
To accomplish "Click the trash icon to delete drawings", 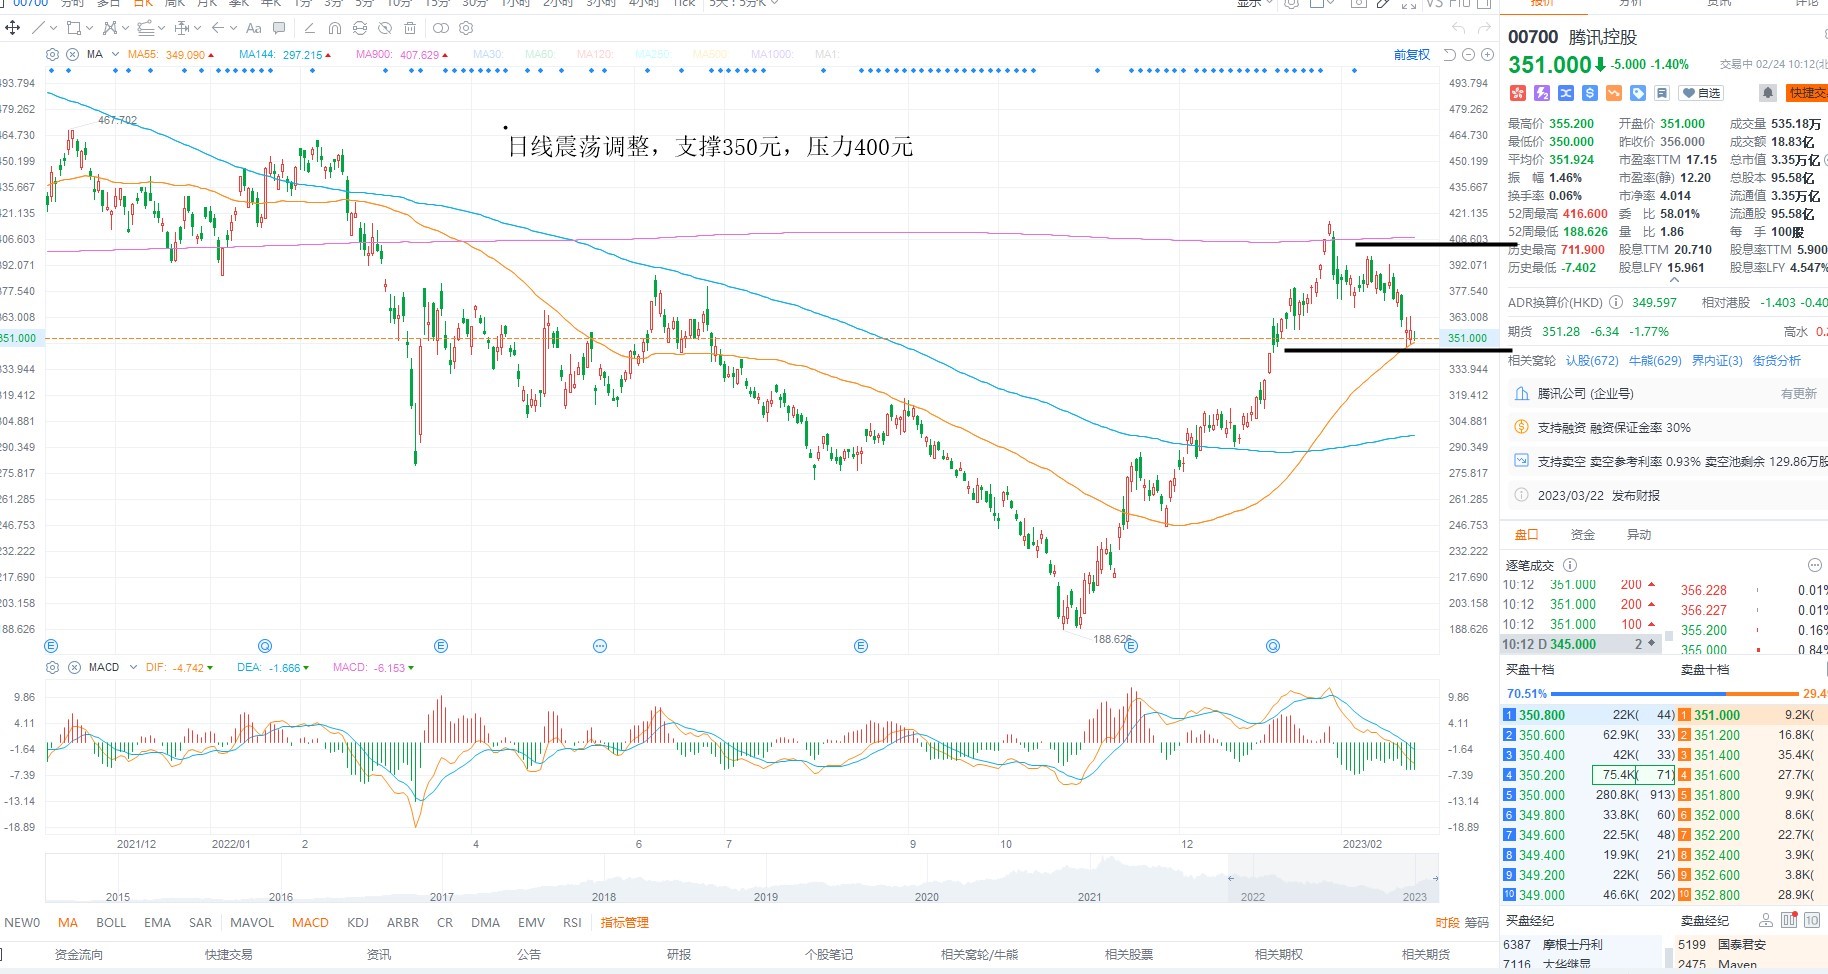I will (410, 28).
